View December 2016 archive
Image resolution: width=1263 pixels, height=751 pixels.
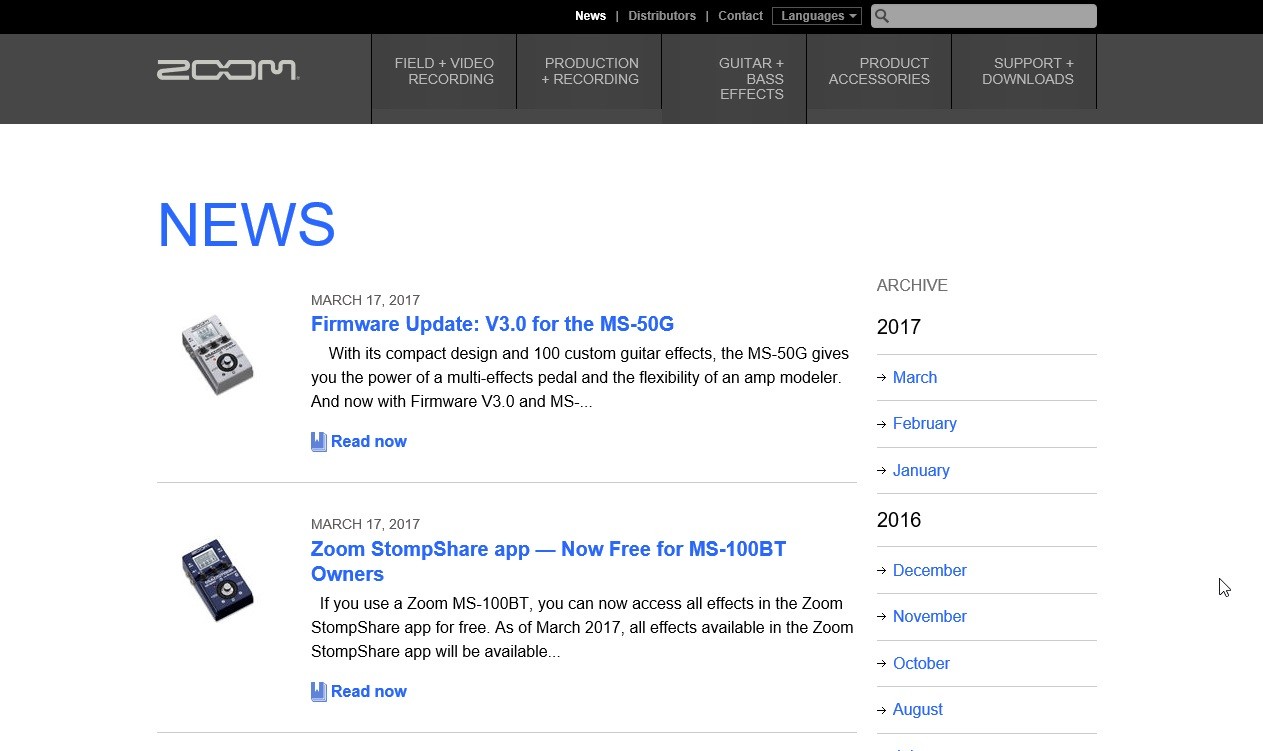coord(929,571)
